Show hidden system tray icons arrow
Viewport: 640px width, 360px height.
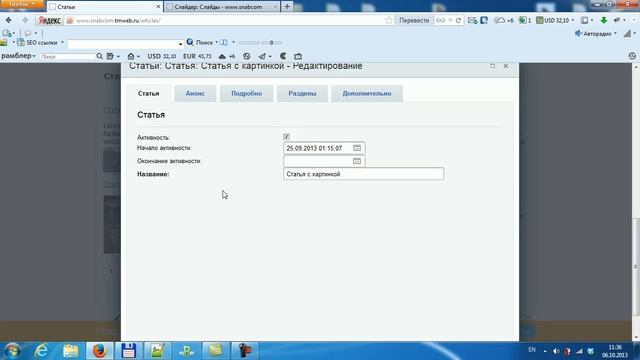point(545,351)
